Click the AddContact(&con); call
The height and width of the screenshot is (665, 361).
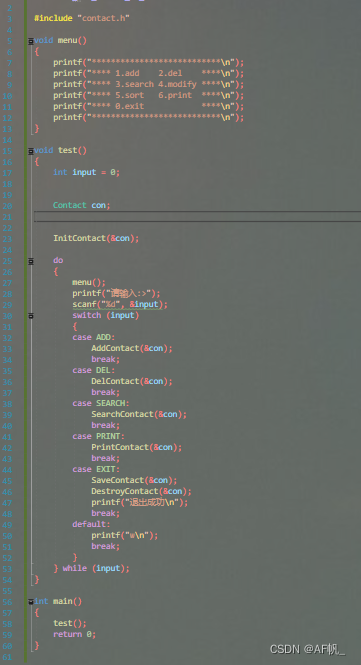click(132, 348)
